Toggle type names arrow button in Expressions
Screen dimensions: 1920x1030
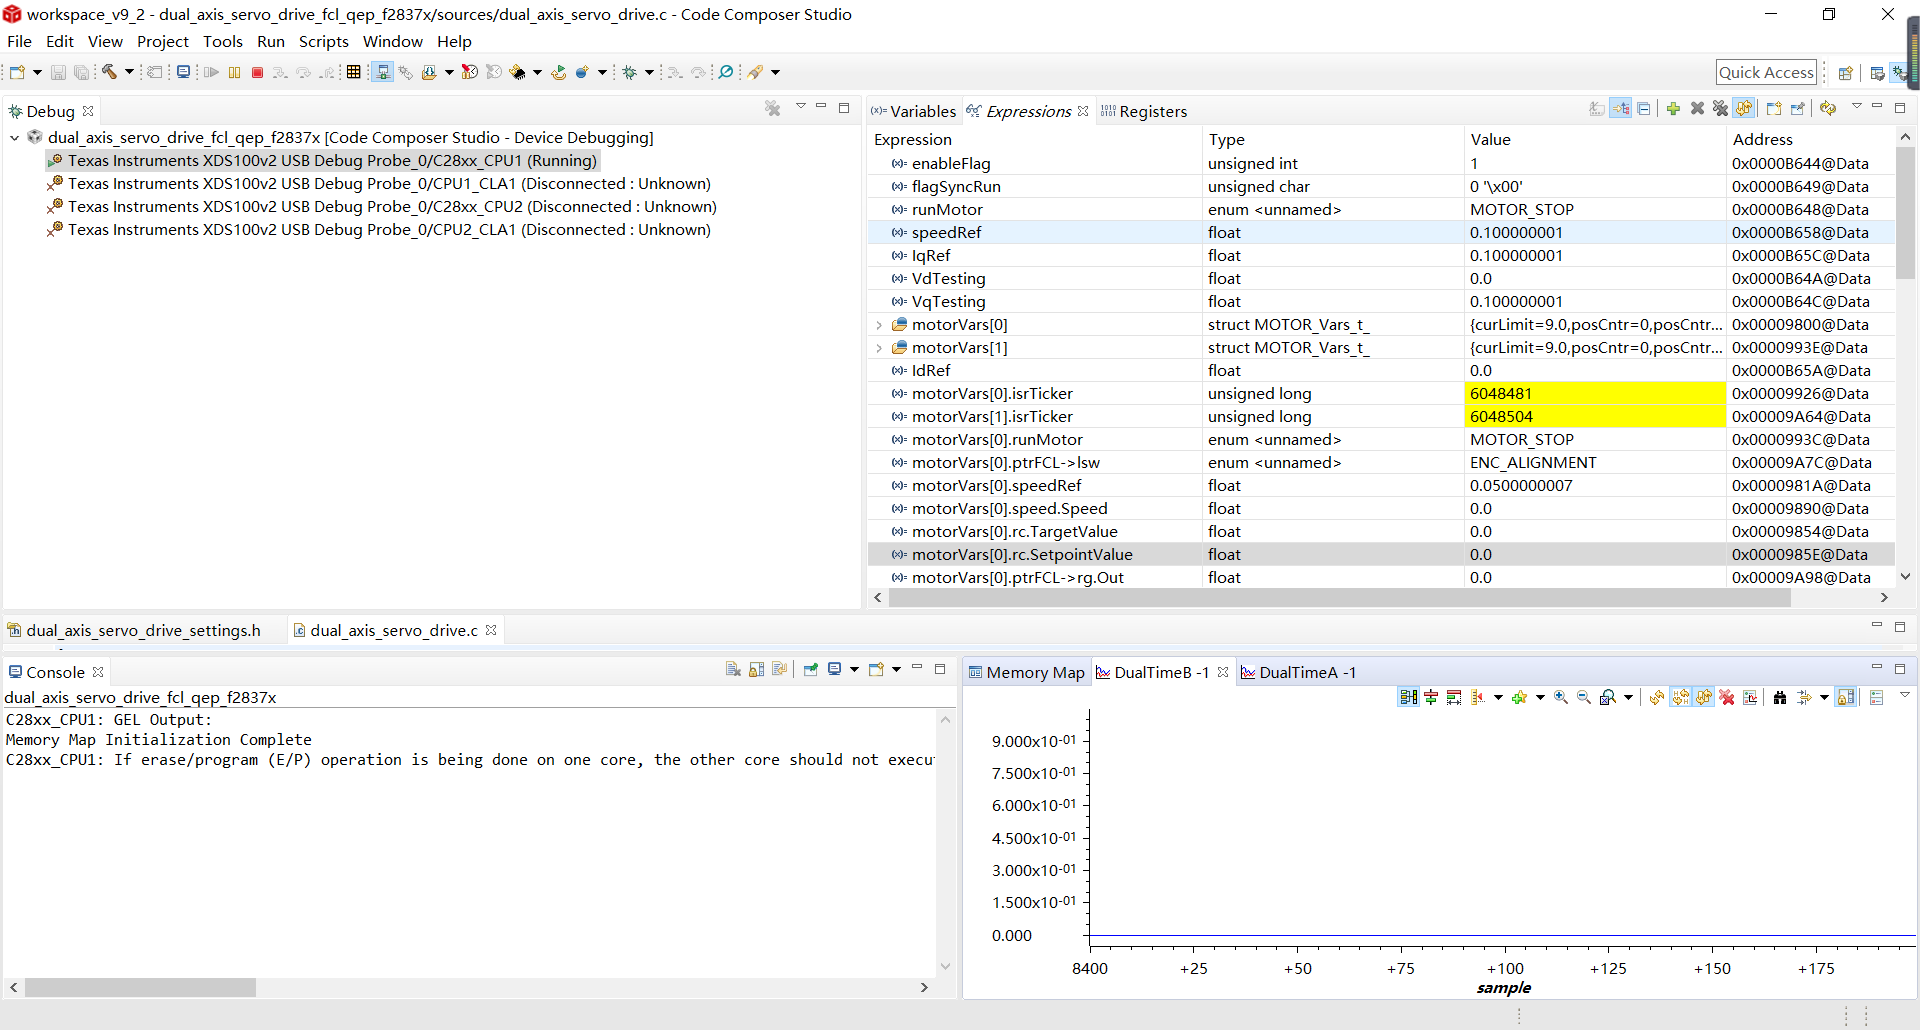pyautogui.click(x=1621, y=108)
